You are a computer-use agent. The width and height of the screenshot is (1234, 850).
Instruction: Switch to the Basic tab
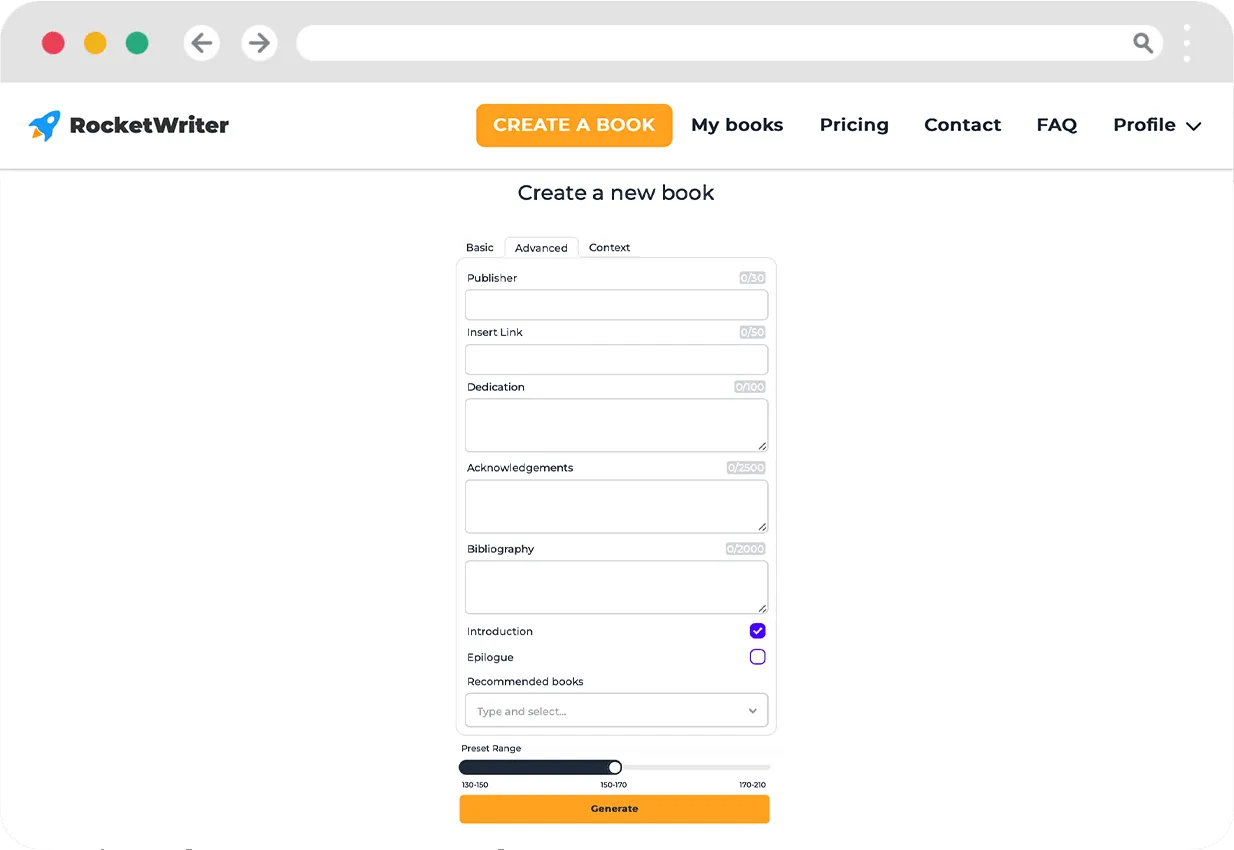[479, 247]
